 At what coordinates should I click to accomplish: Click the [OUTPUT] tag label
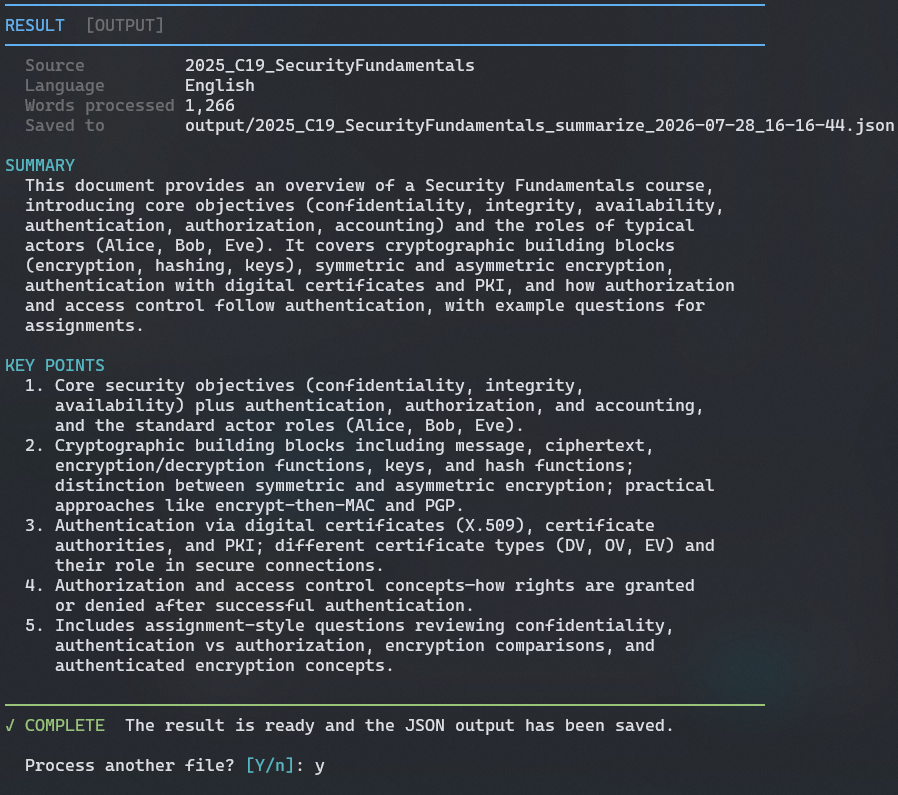tap(125, 26)
